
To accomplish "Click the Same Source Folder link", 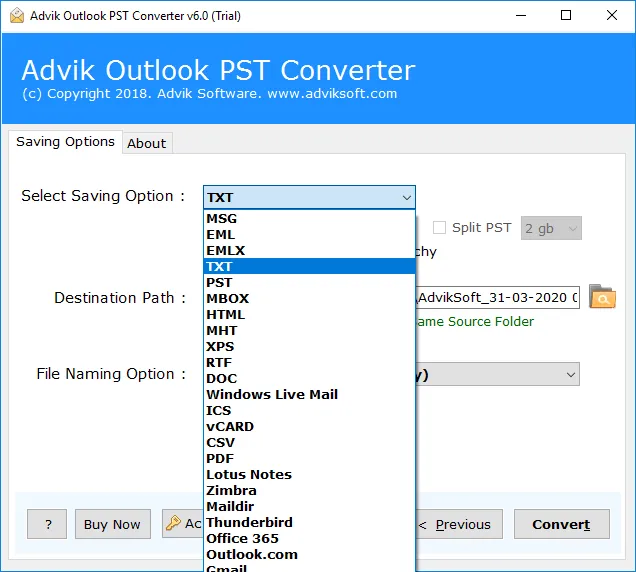I will (475, 321).
